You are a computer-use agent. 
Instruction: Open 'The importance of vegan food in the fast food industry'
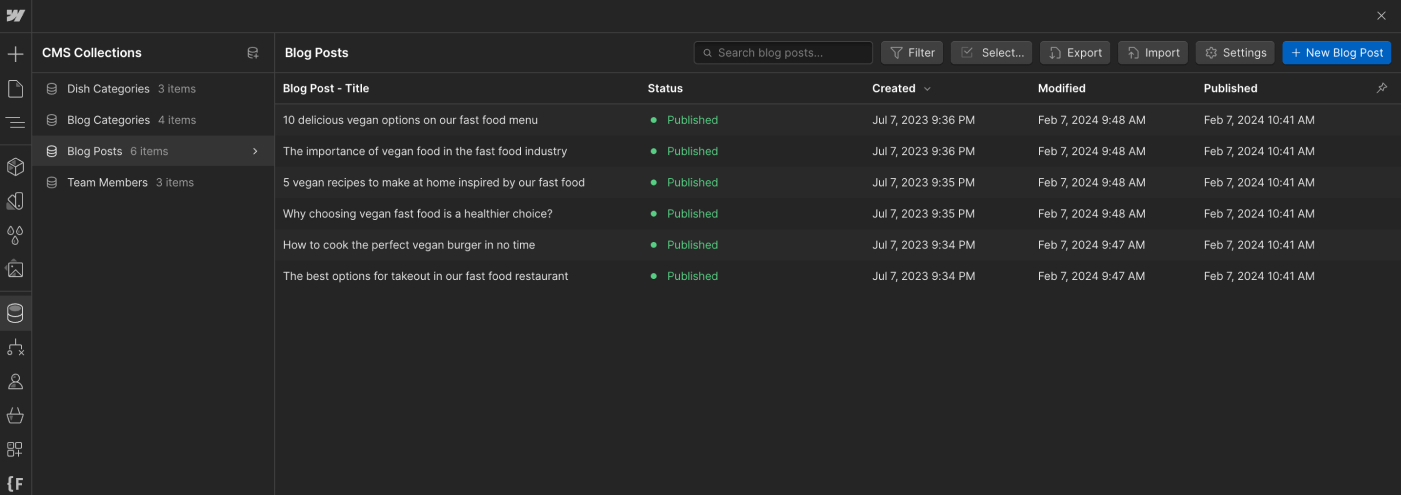425,151
